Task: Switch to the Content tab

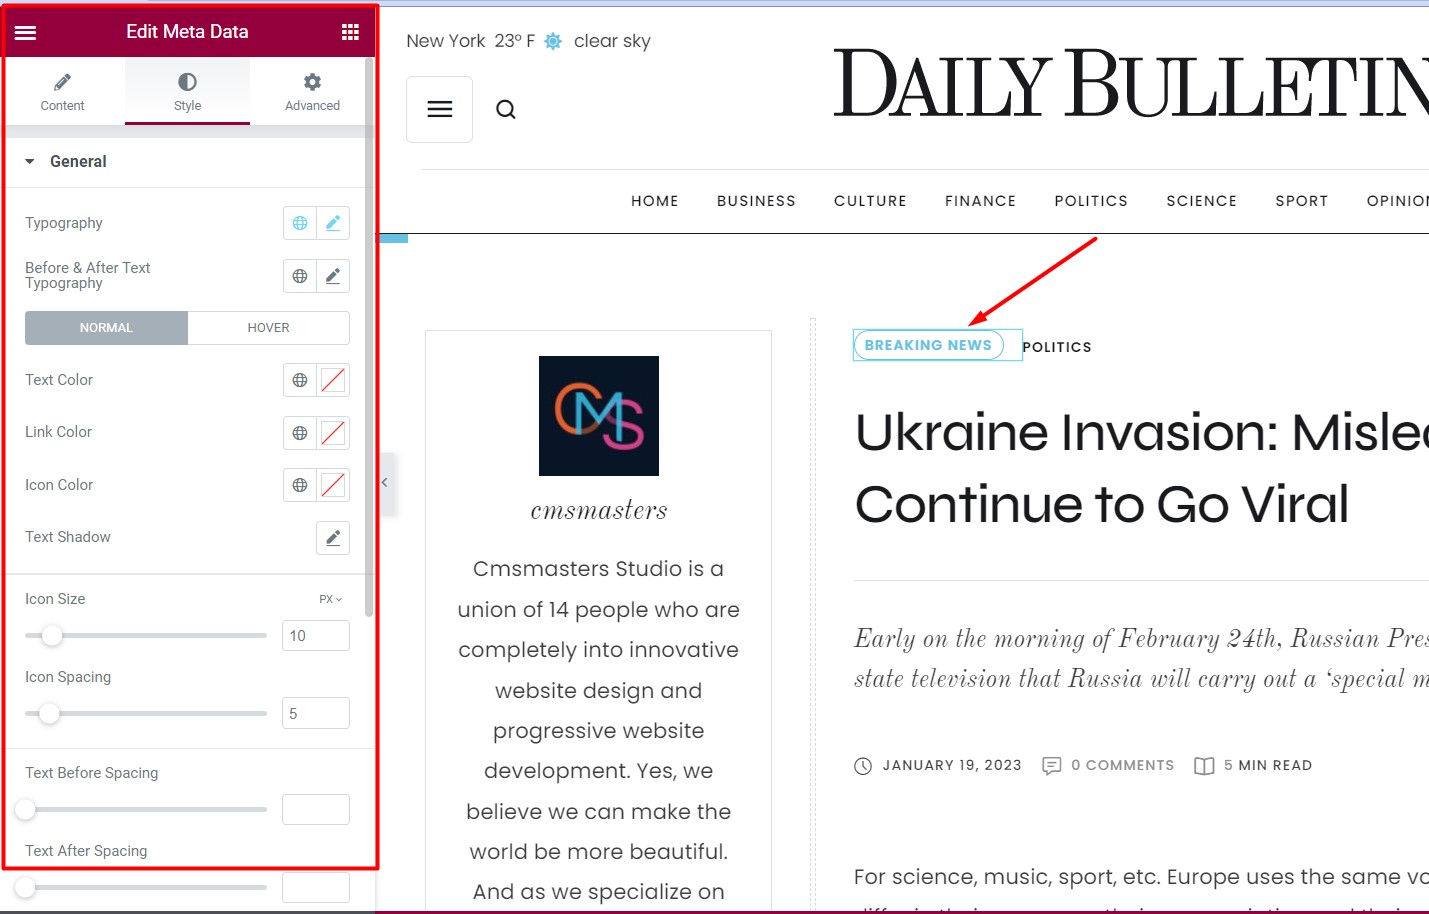Action: tap(62, 91)
